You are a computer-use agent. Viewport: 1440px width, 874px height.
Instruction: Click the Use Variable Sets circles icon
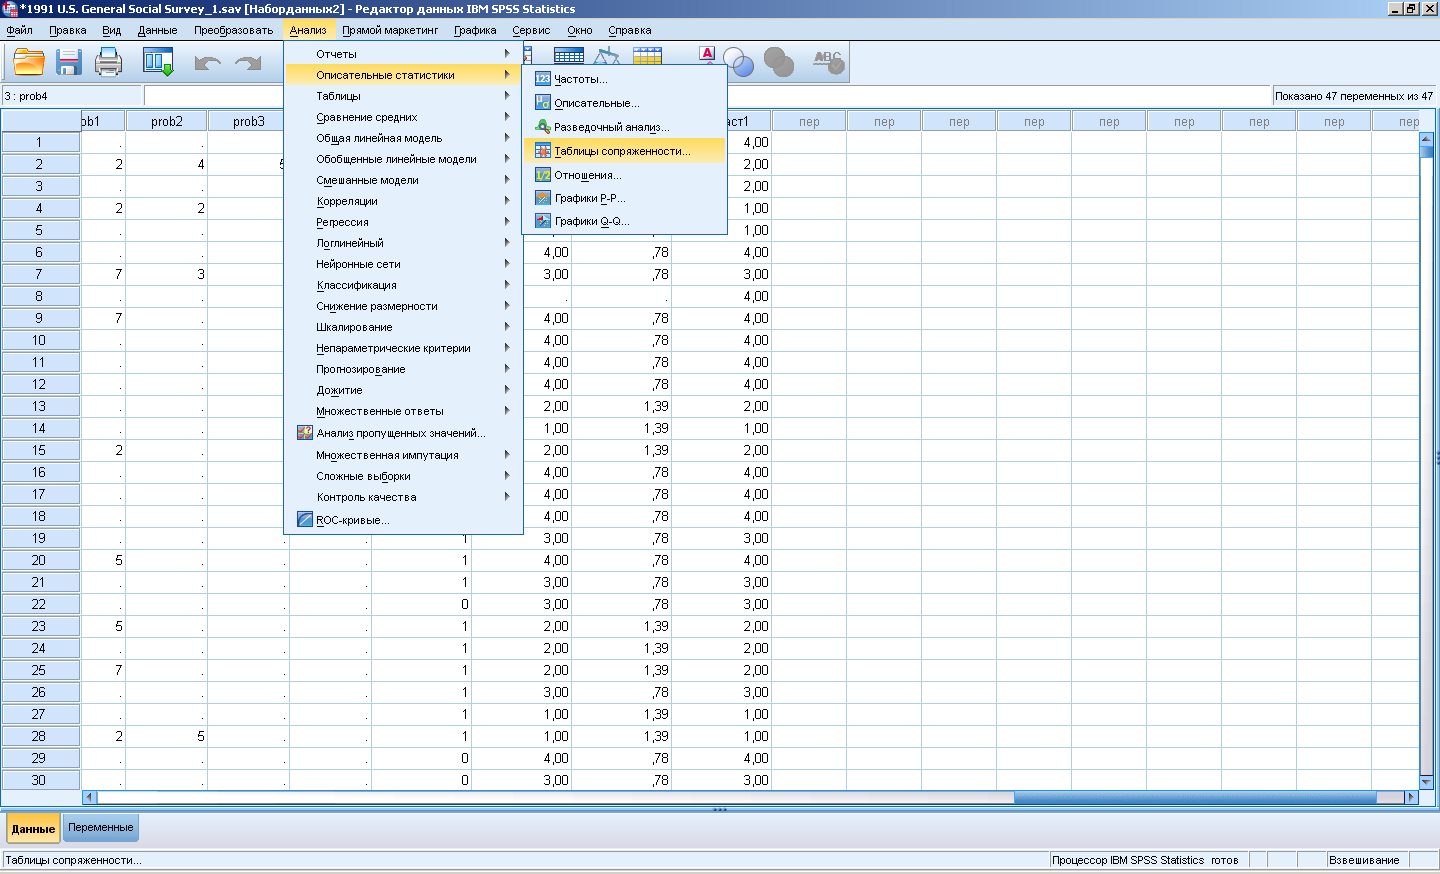[x=738, y=63]
